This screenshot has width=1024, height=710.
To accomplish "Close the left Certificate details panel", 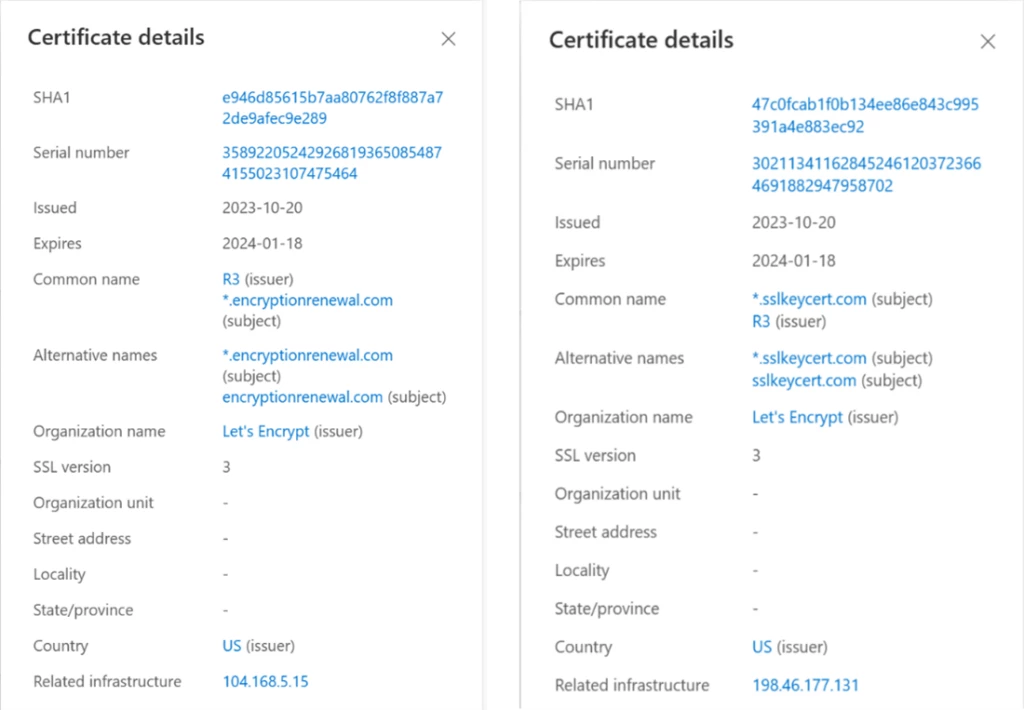I will pos(448,38).
